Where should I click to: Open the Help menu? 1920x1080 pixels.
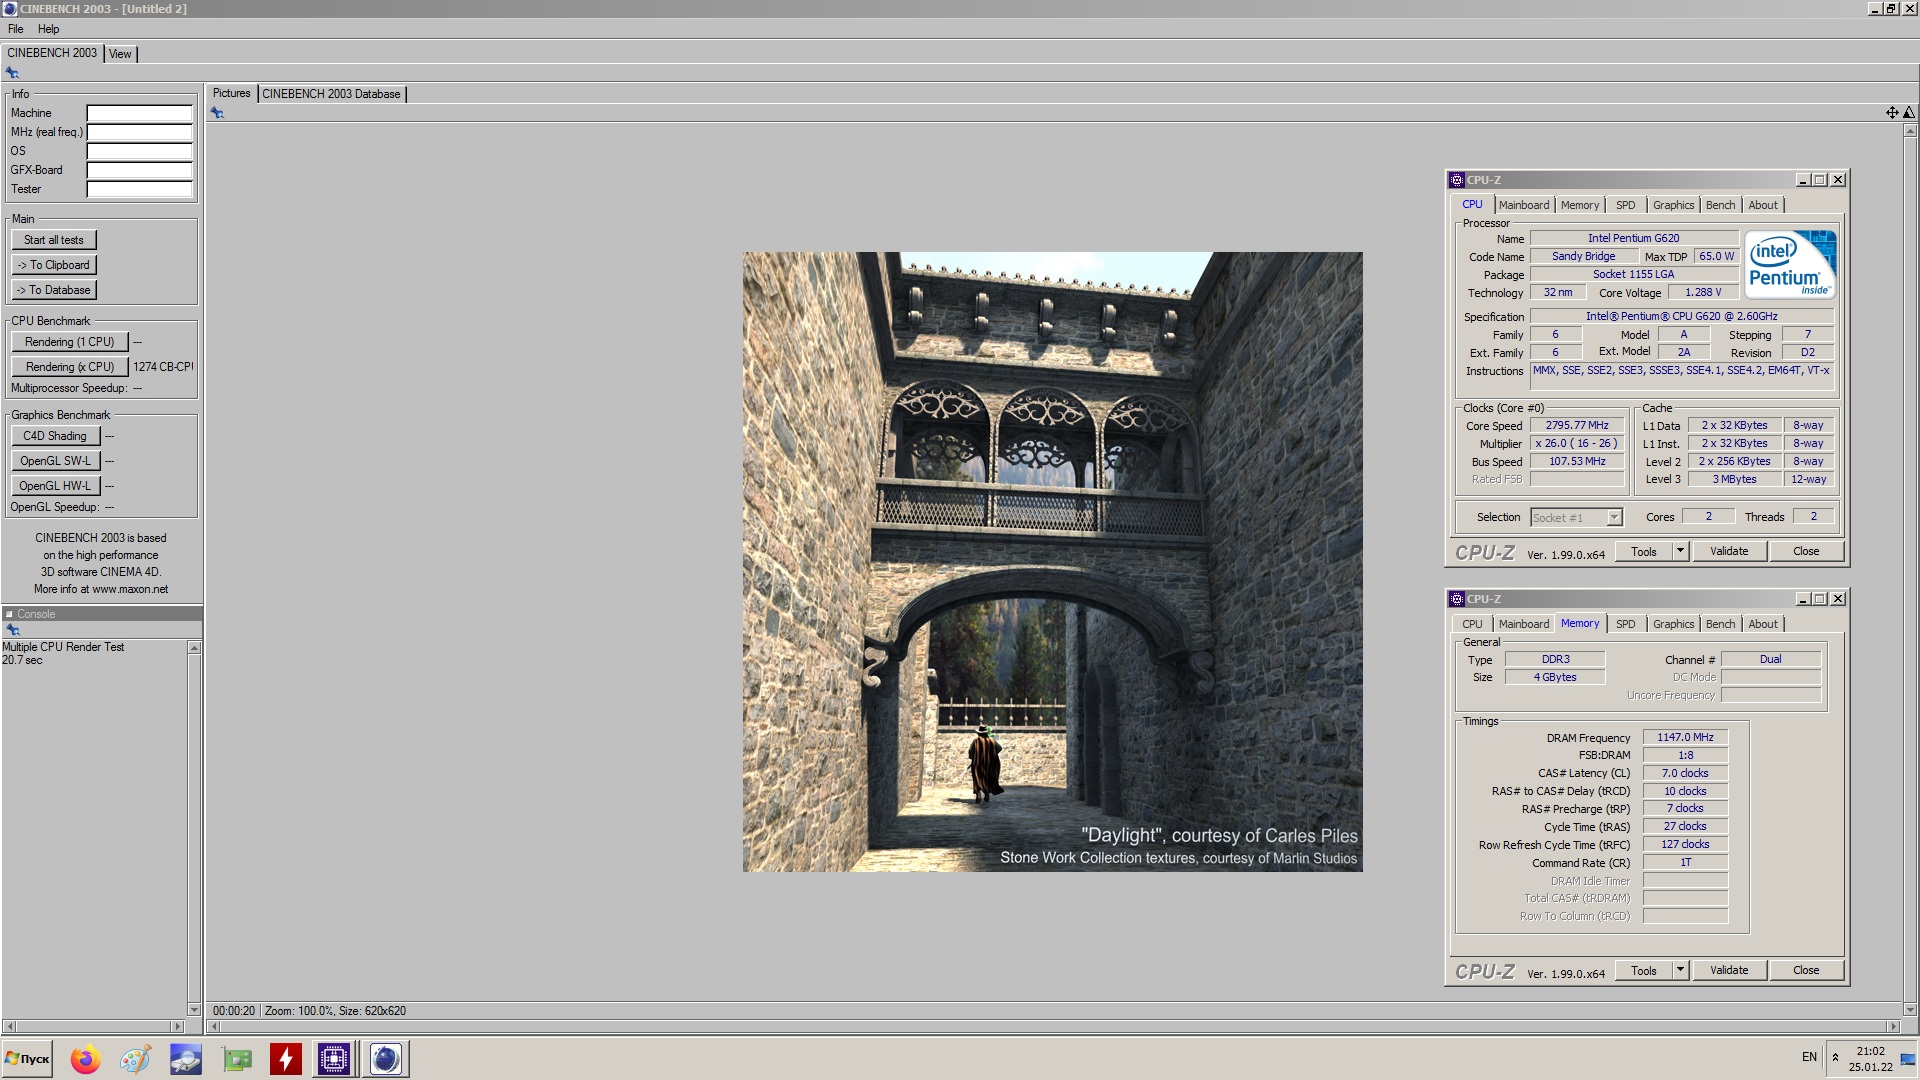48,29
